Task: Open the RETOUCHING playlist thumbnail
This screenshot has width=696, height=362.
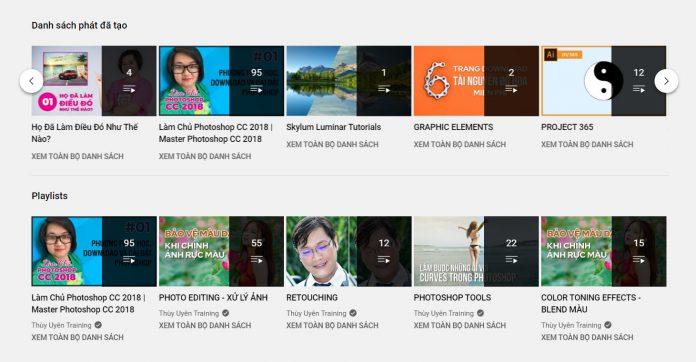Action: (348, 252)
